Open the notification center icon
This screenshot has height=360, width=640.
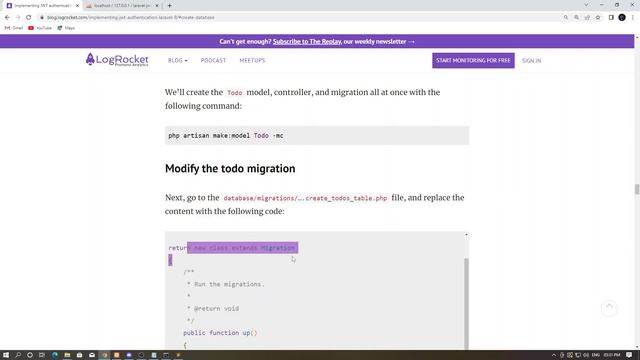tap(629, 355)
